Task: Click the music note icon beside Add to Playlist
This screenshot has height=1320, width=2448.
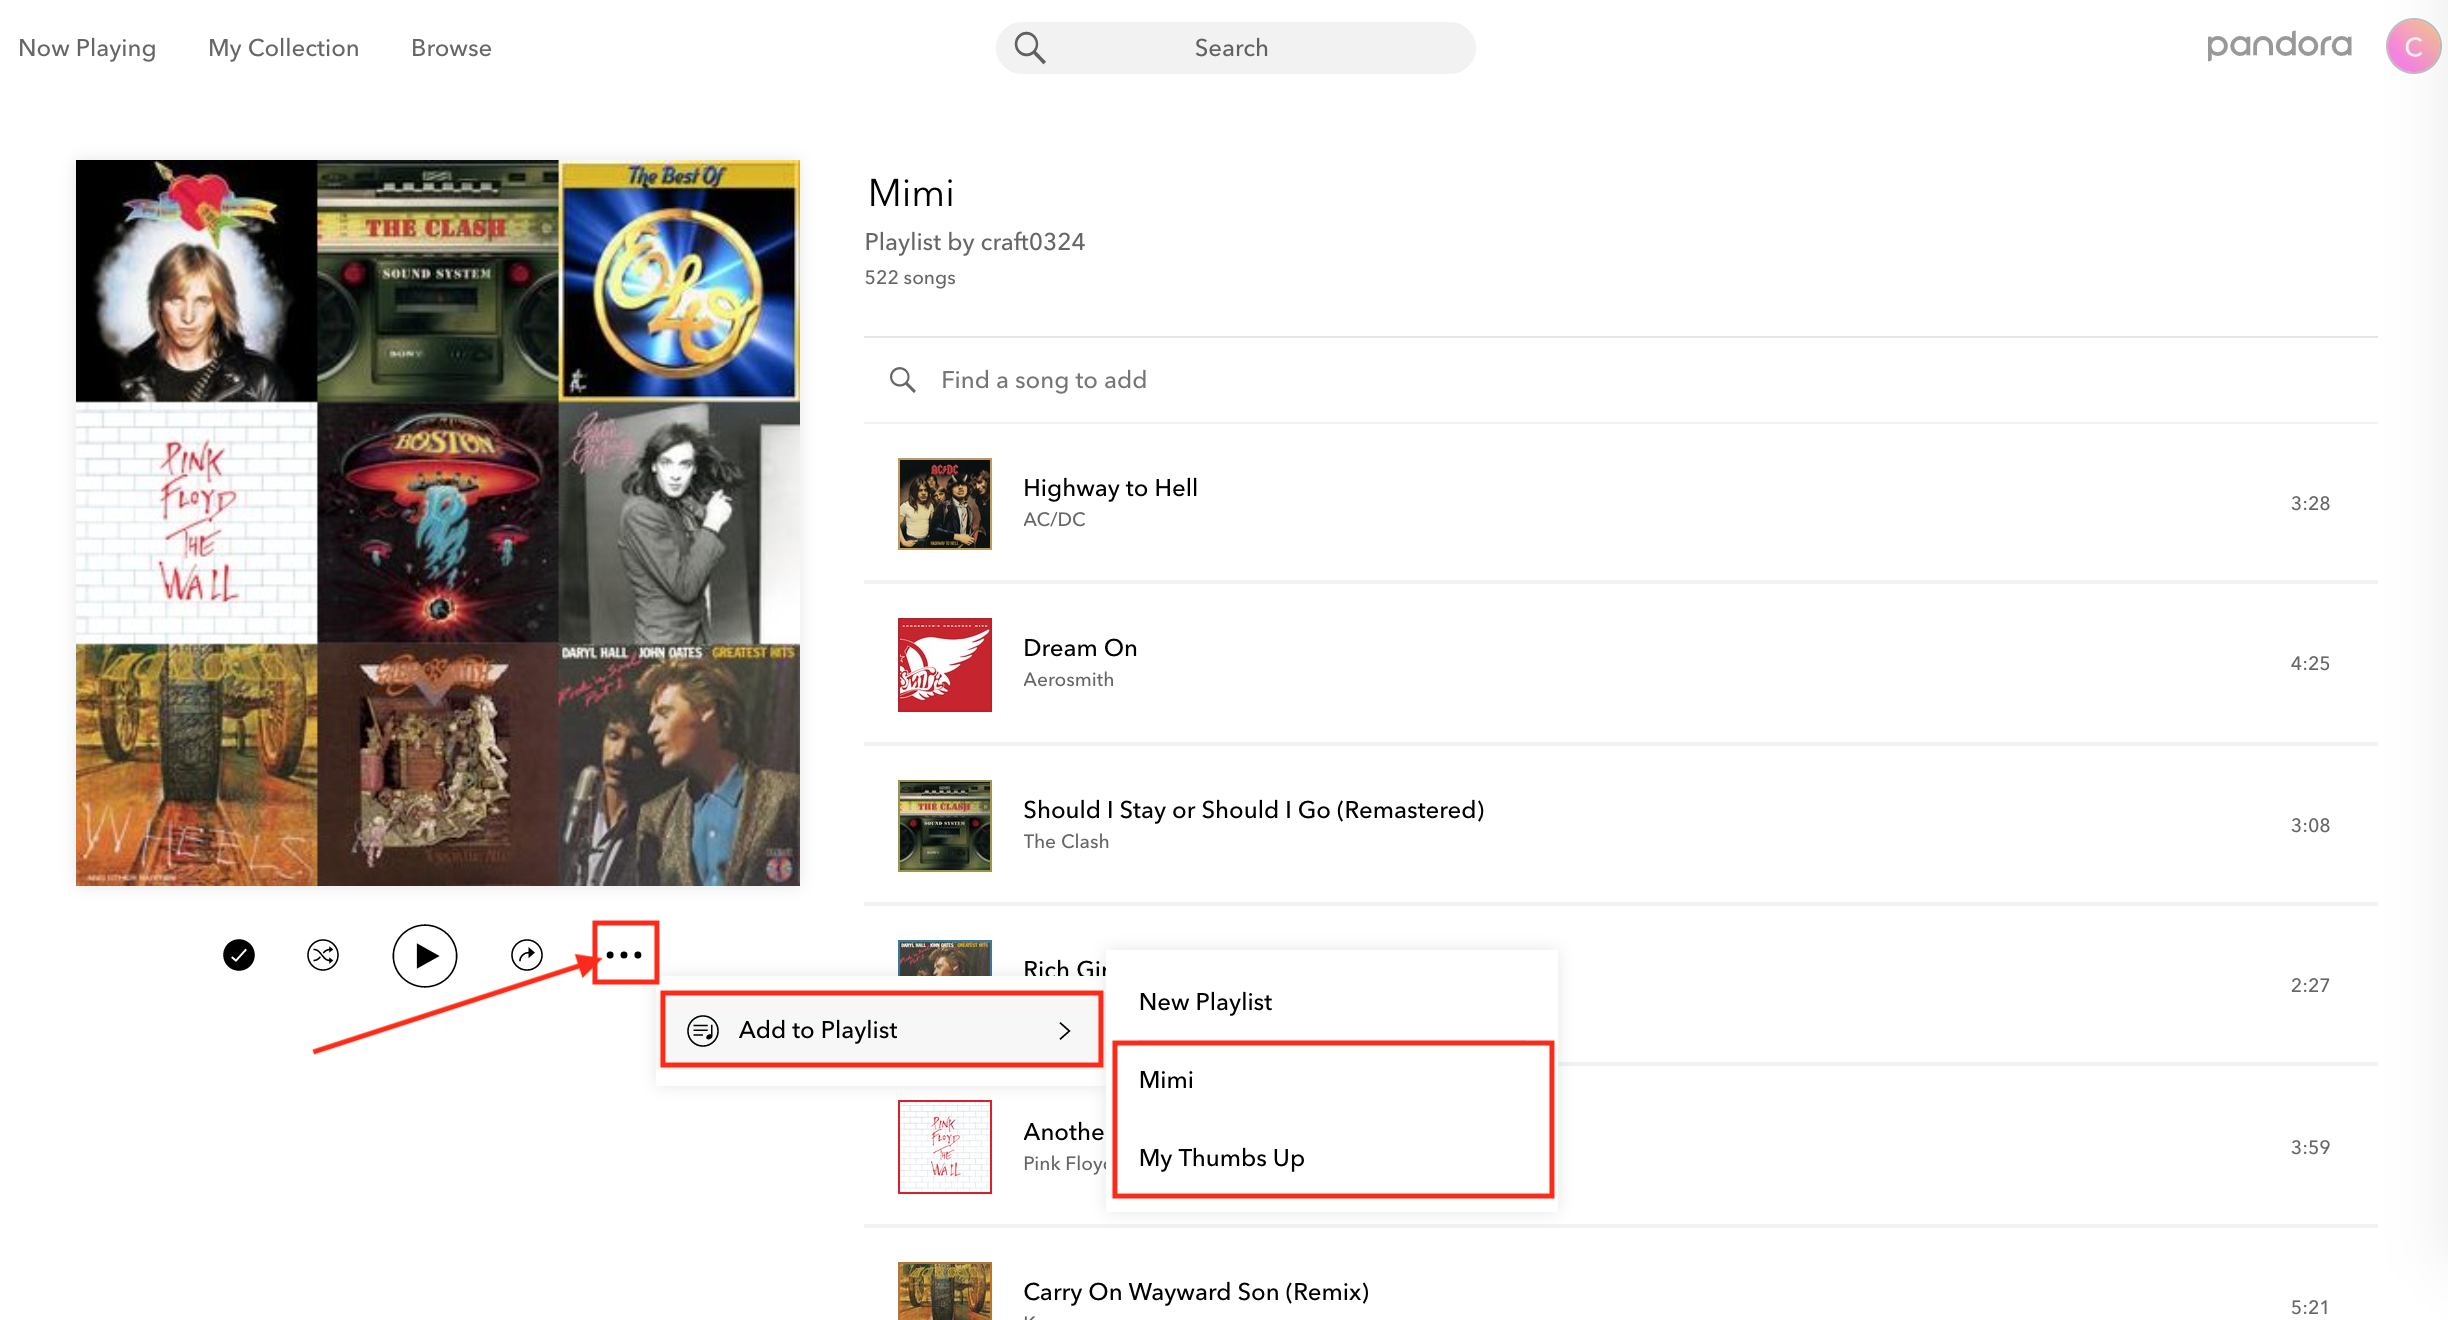Action: (x=703, y=1029)
